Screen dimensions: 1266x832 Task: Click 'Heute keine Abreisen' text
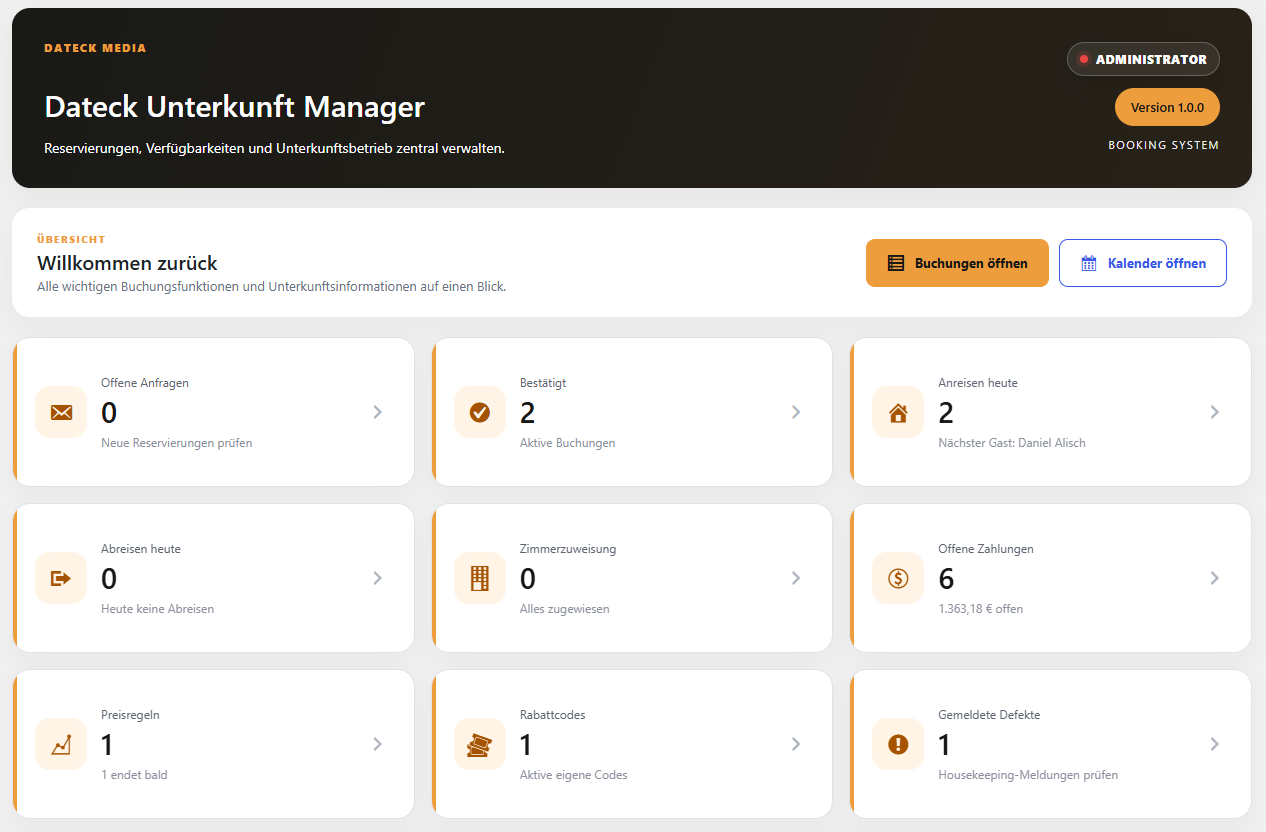(x=157, y=609)
